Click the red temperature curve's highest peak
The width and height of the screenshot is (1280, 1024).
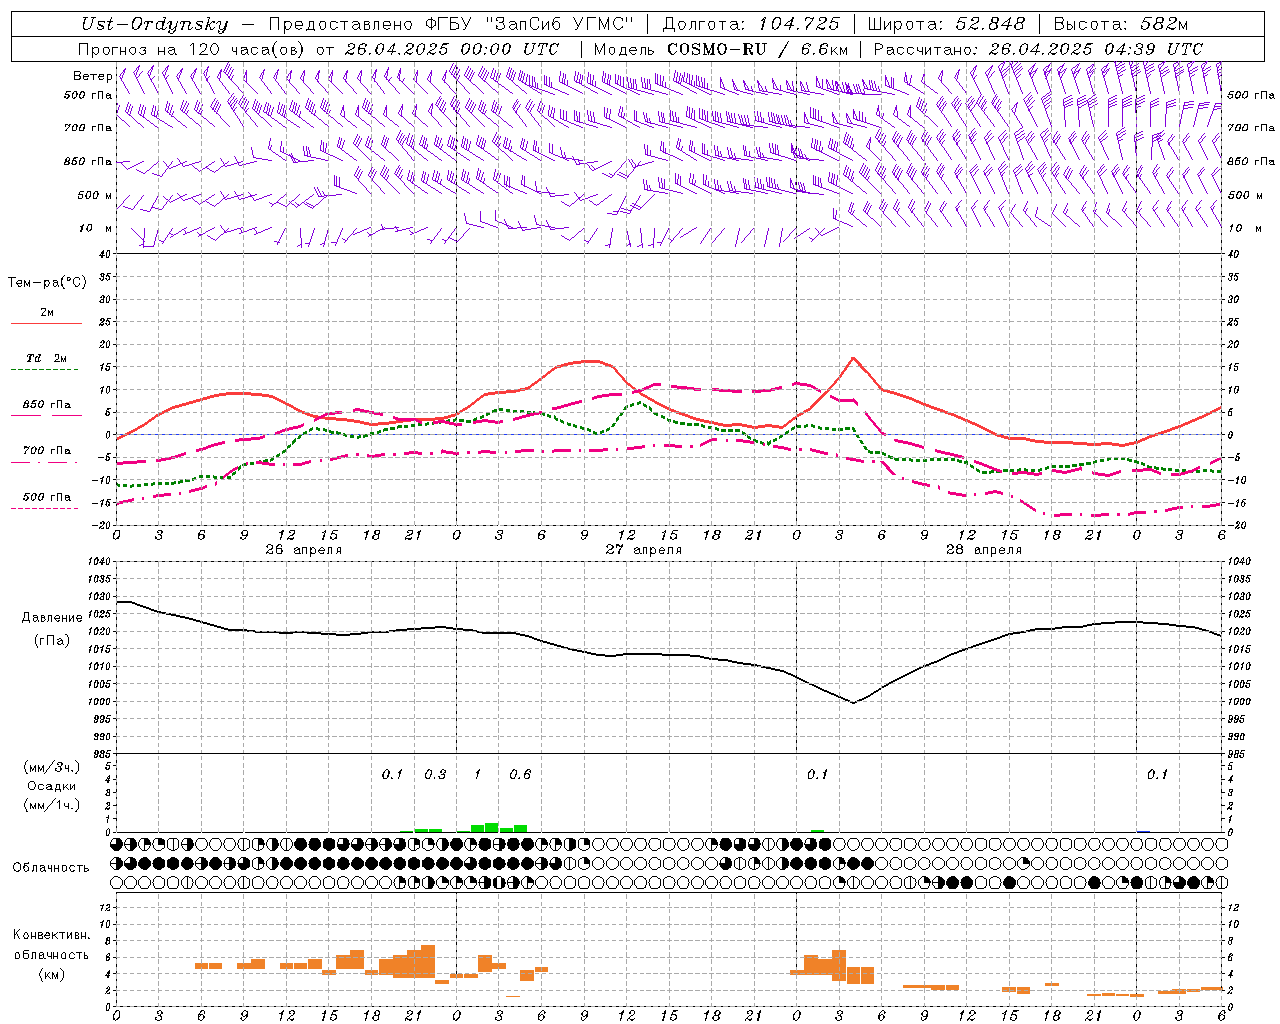coord(853,358)
